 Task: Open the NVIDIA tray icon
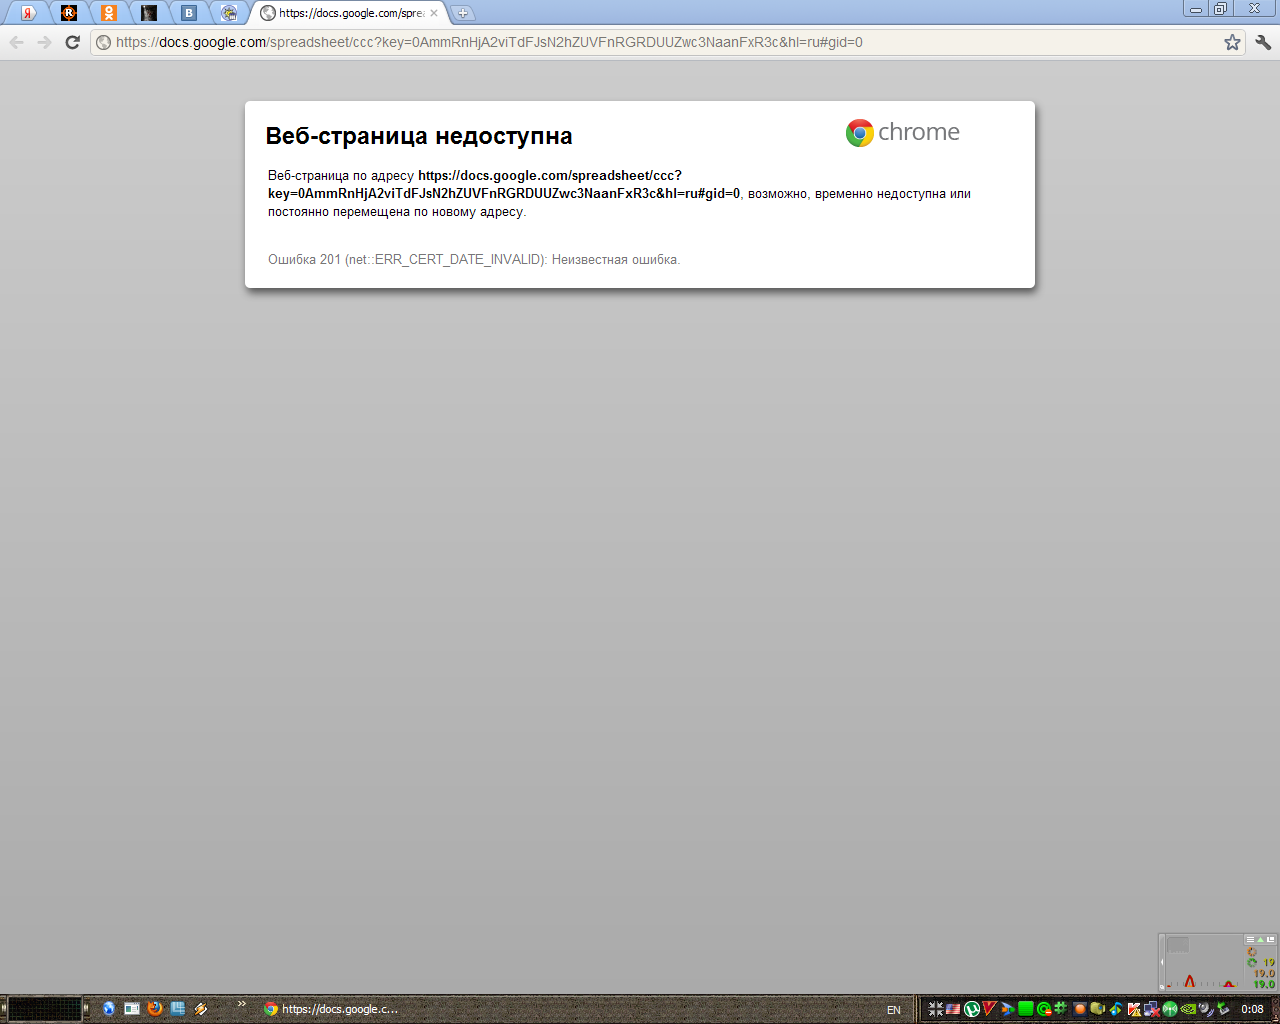coord(1188,1009)
